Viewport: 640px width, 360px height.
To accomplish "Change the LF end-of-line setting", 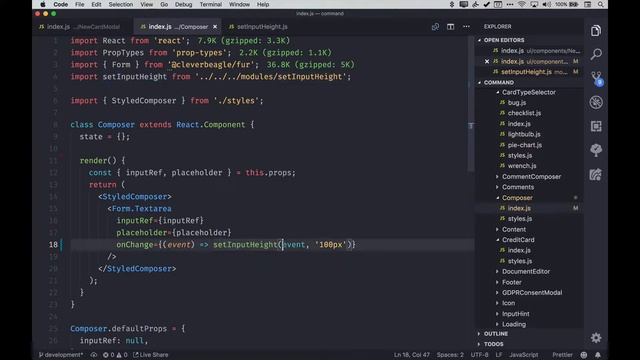I will click(x=498, y=355).
